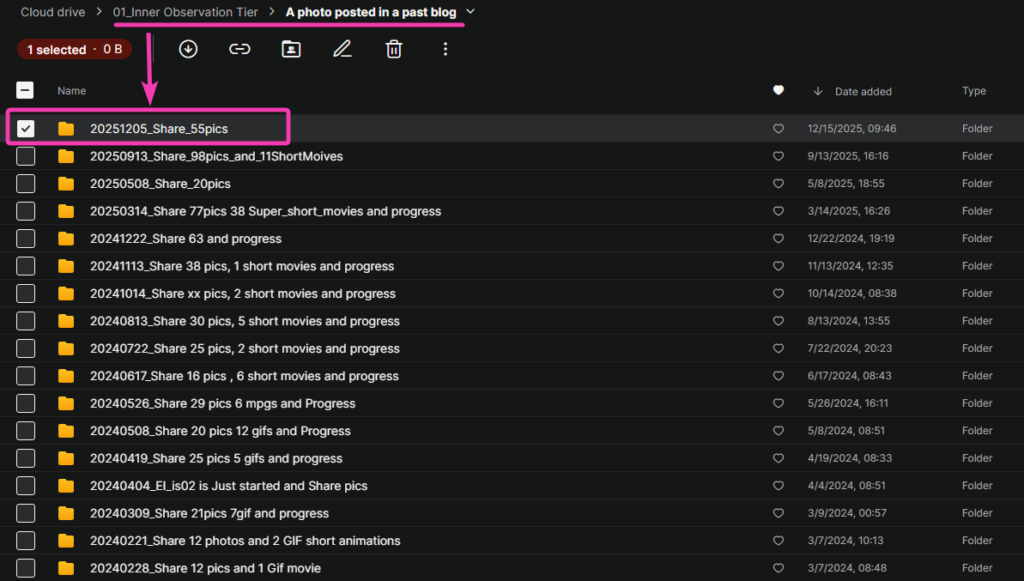Click the Download icon in toolbar
Image resolution: width=1024 pixels, height=581 pixels.
(x=188, y=49)
